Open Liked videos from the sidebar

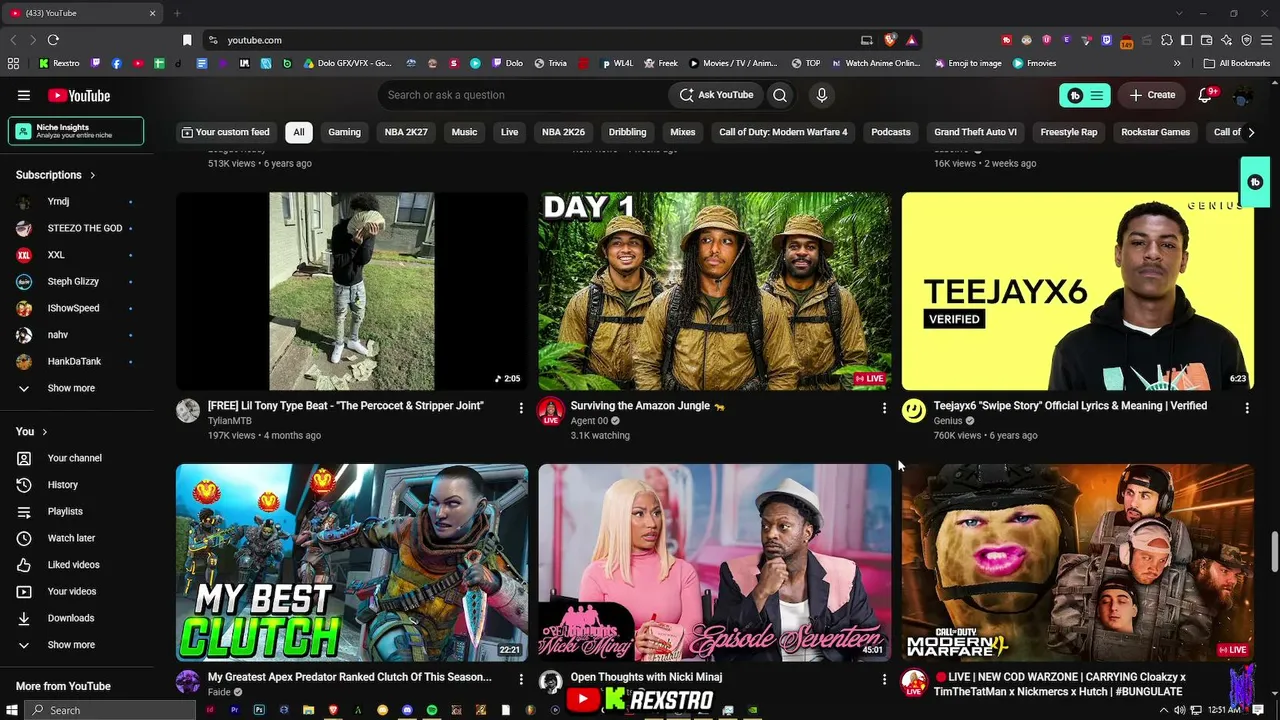(x=72, y=565)
